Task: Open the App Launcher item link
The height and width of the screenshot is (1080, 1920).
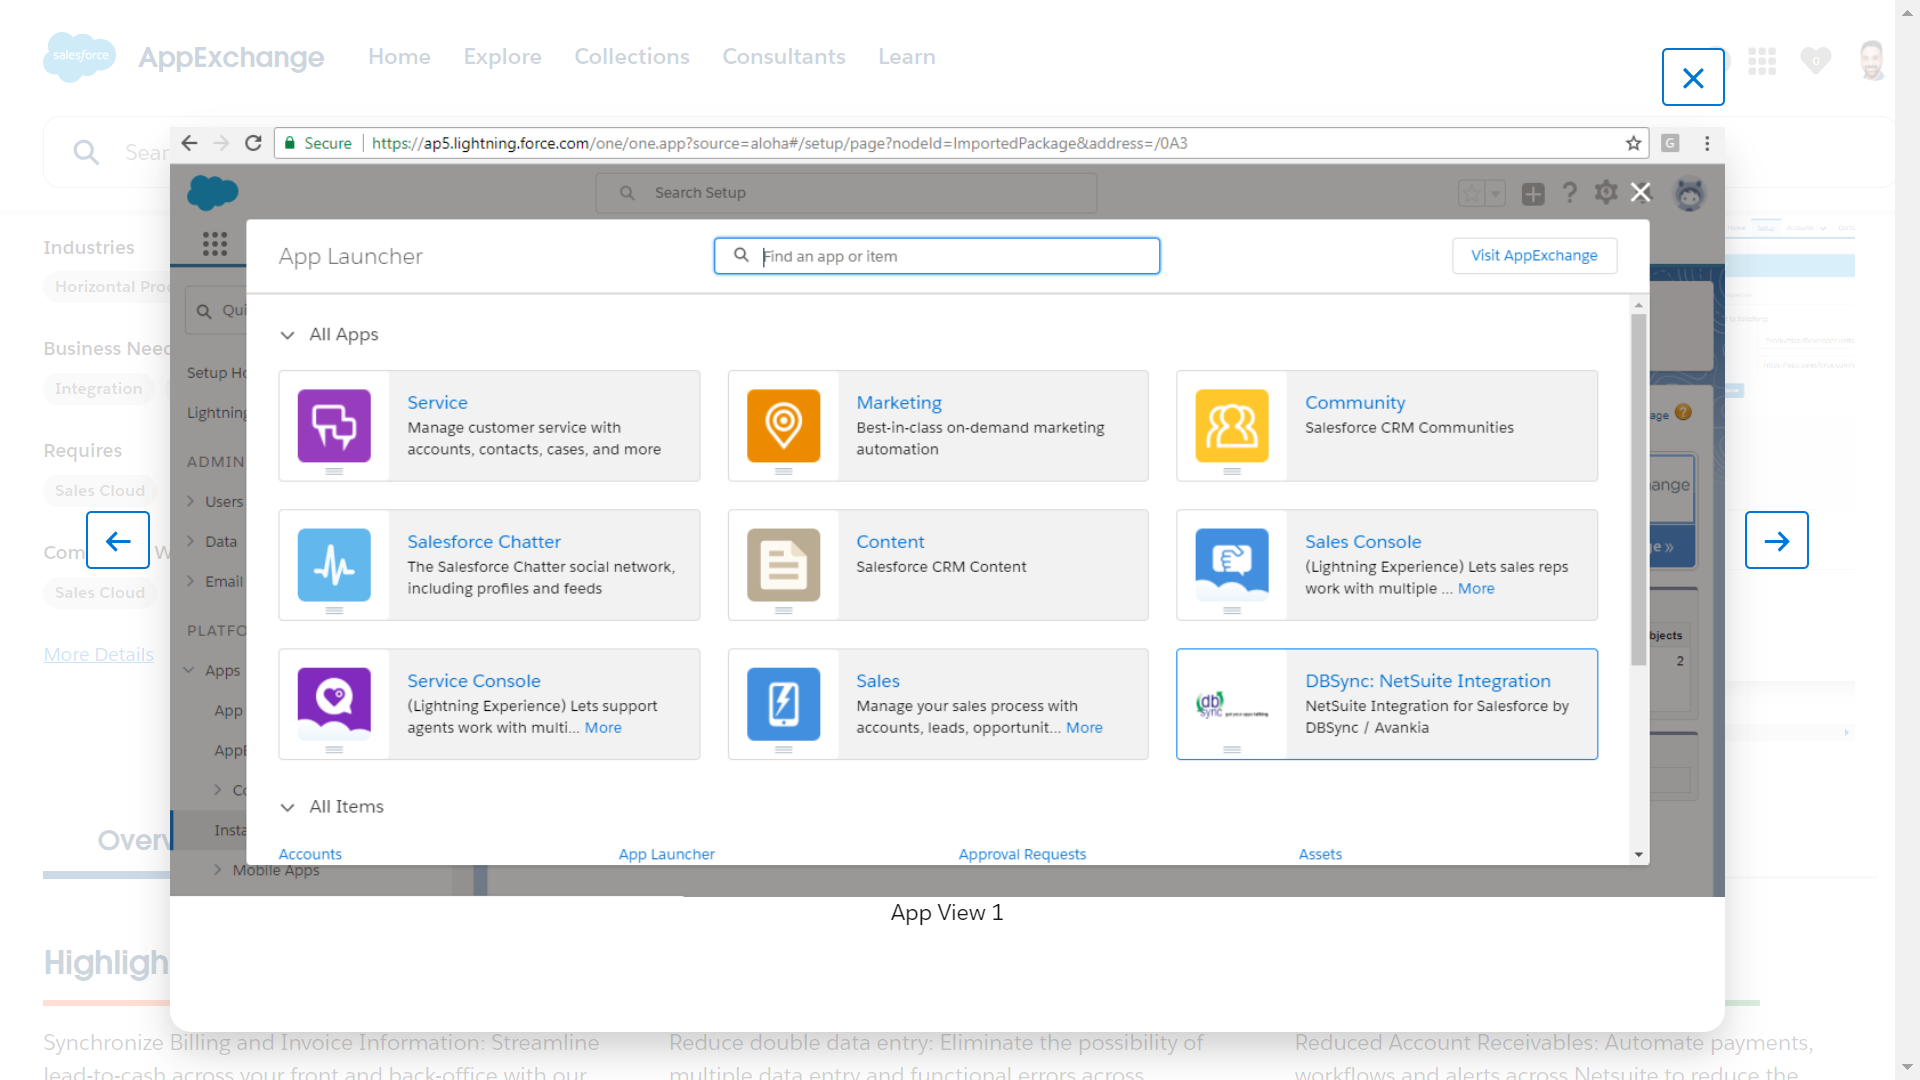Action: (x=666, y=854)
